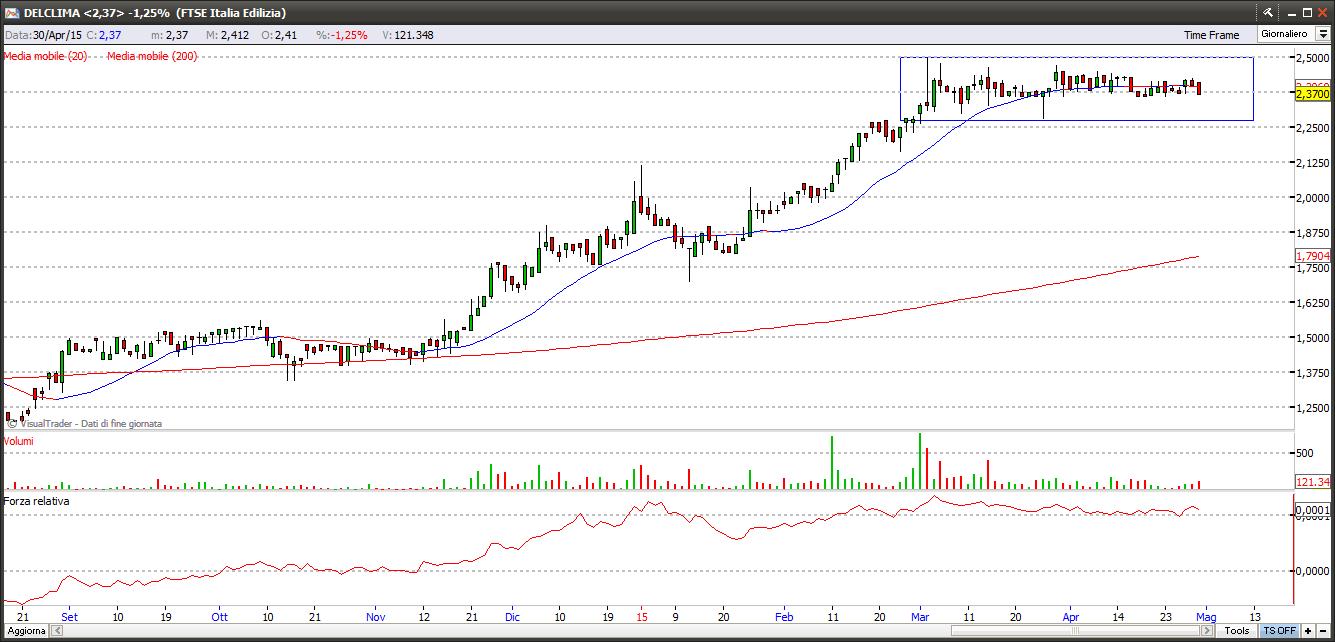Click the Ott month label on time axis
This screenshot has height=642, width=1335.
[x=220, y=617]
